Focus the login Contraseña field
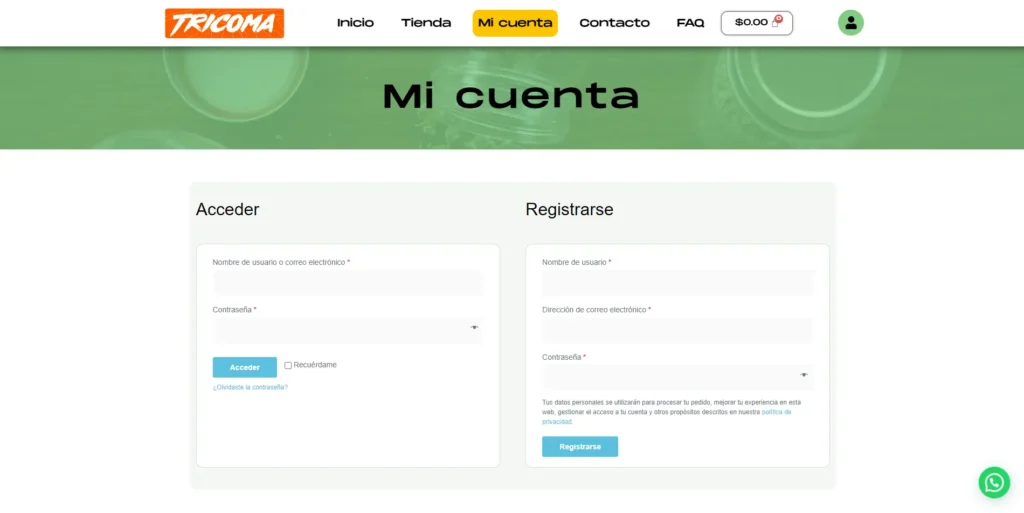1024x513 pixels. (x=348, y=330)
